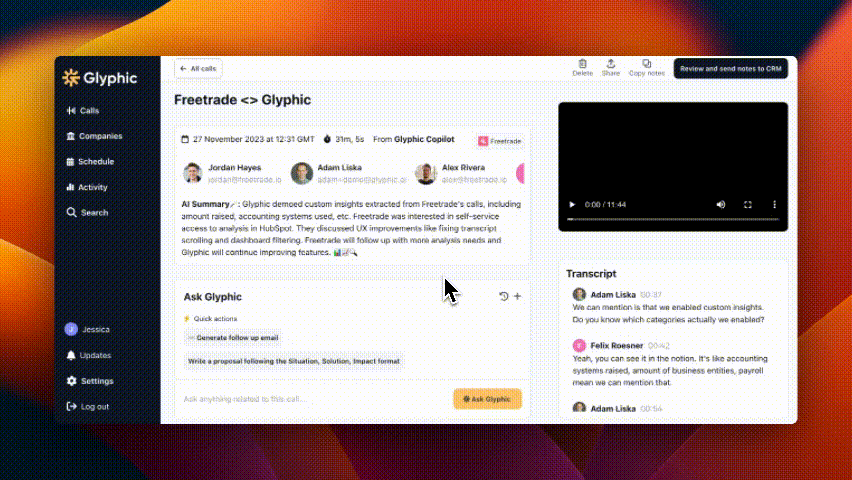
Task: Click Review and send notes to CRM
Action: coord(731,68)
